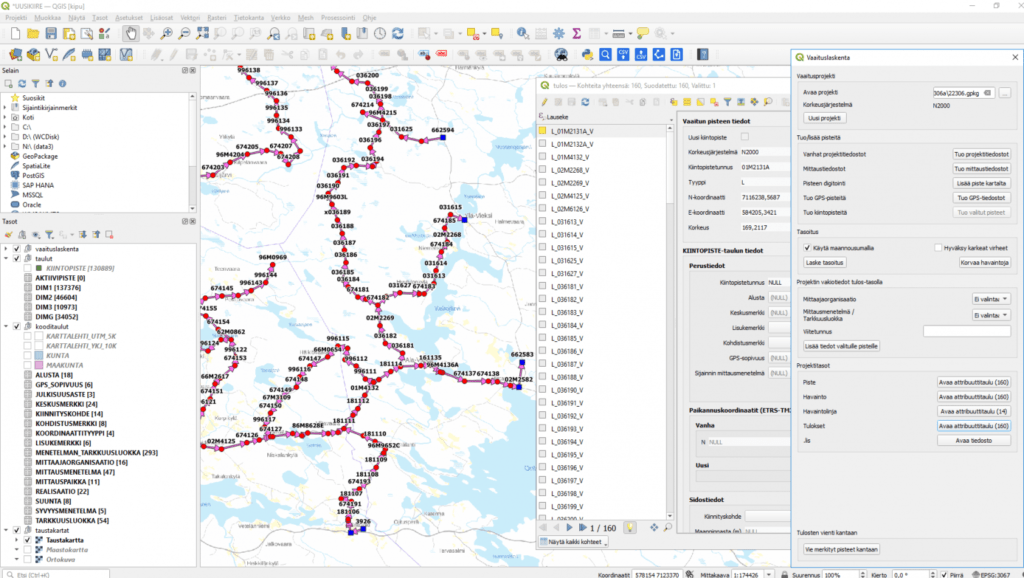This screenshot has width=1024, height=578.
Task: Open the Python console icon
Action: point(588,53)
